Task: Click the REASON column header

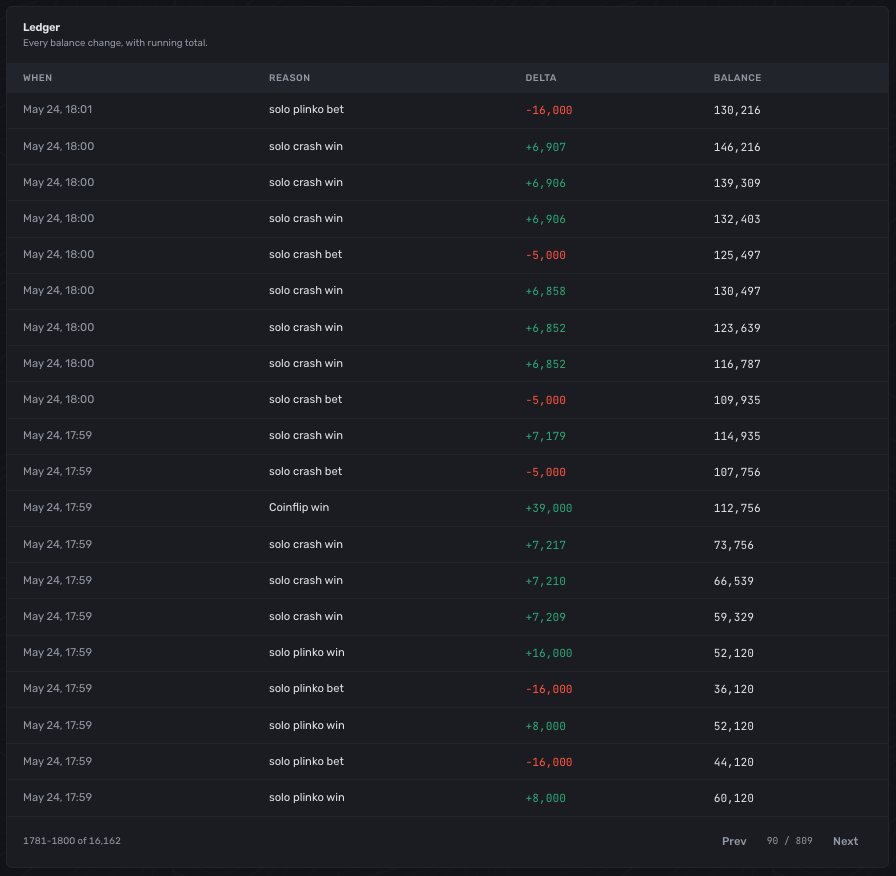Action: point(289,78)
